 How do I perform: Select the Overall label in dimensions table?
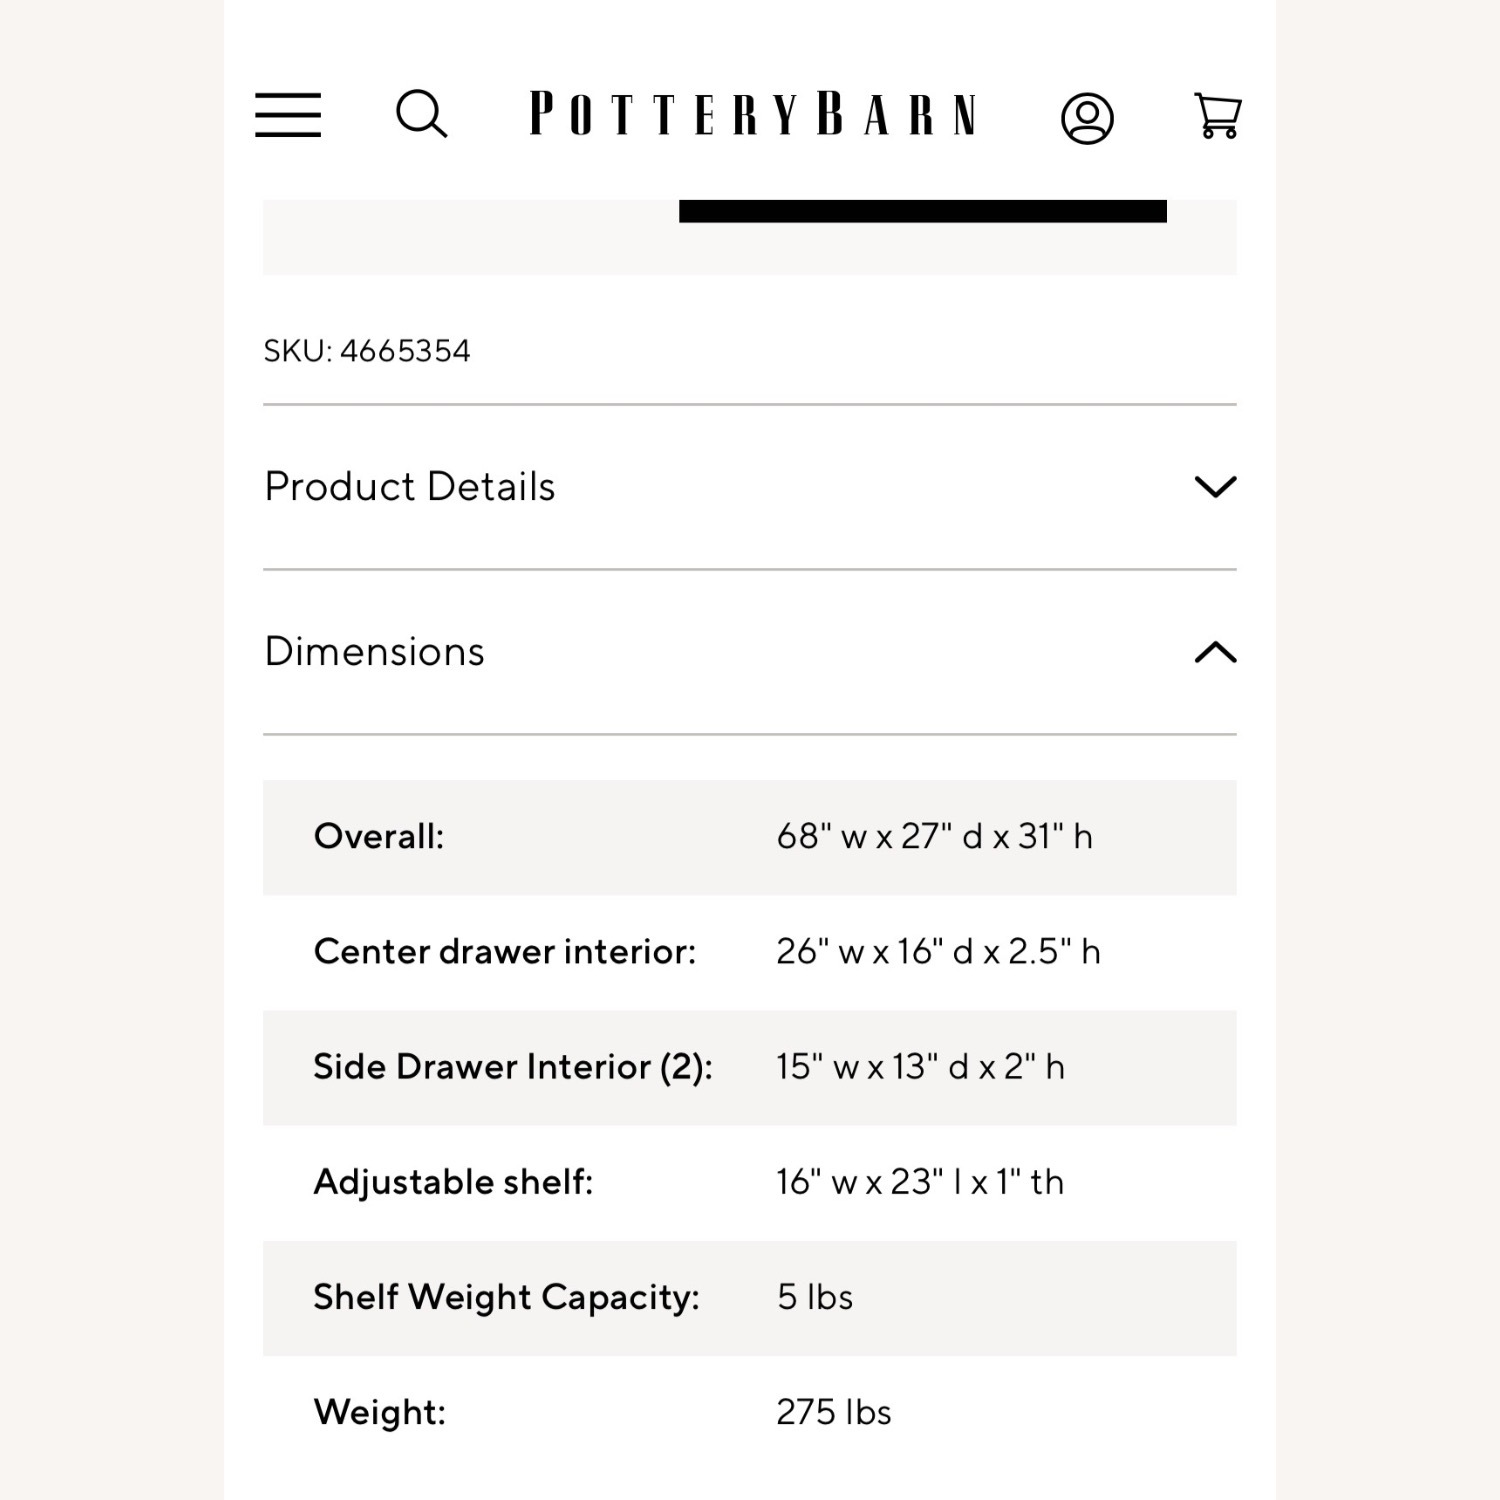(x=378, y=837)
